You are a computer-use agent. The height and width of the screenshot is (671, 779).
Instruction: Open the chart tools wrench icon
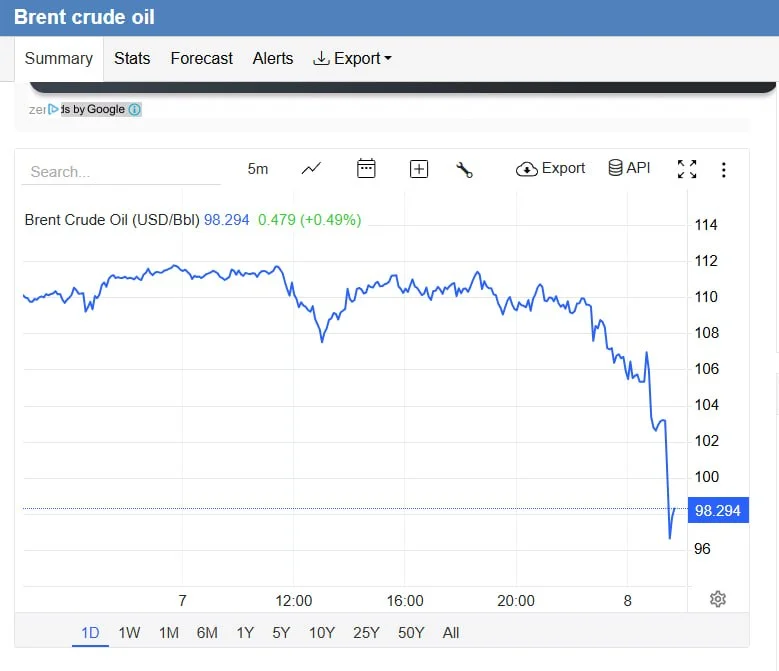coord(464,169)
